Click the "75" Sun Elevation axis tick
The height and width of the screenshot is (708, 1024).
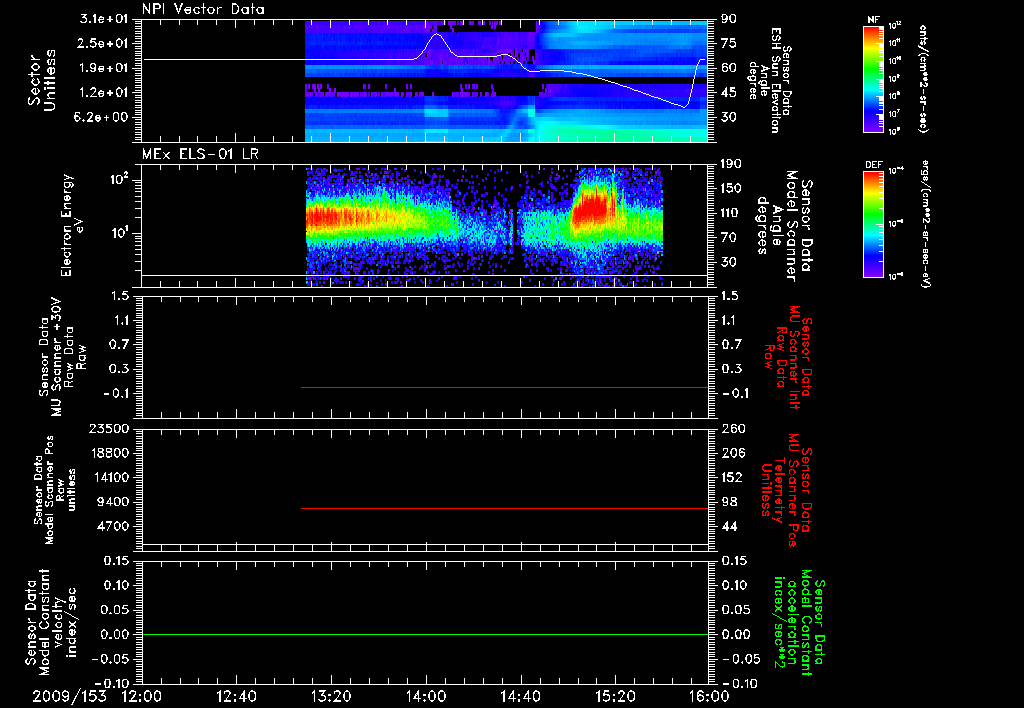pos(729,43)
